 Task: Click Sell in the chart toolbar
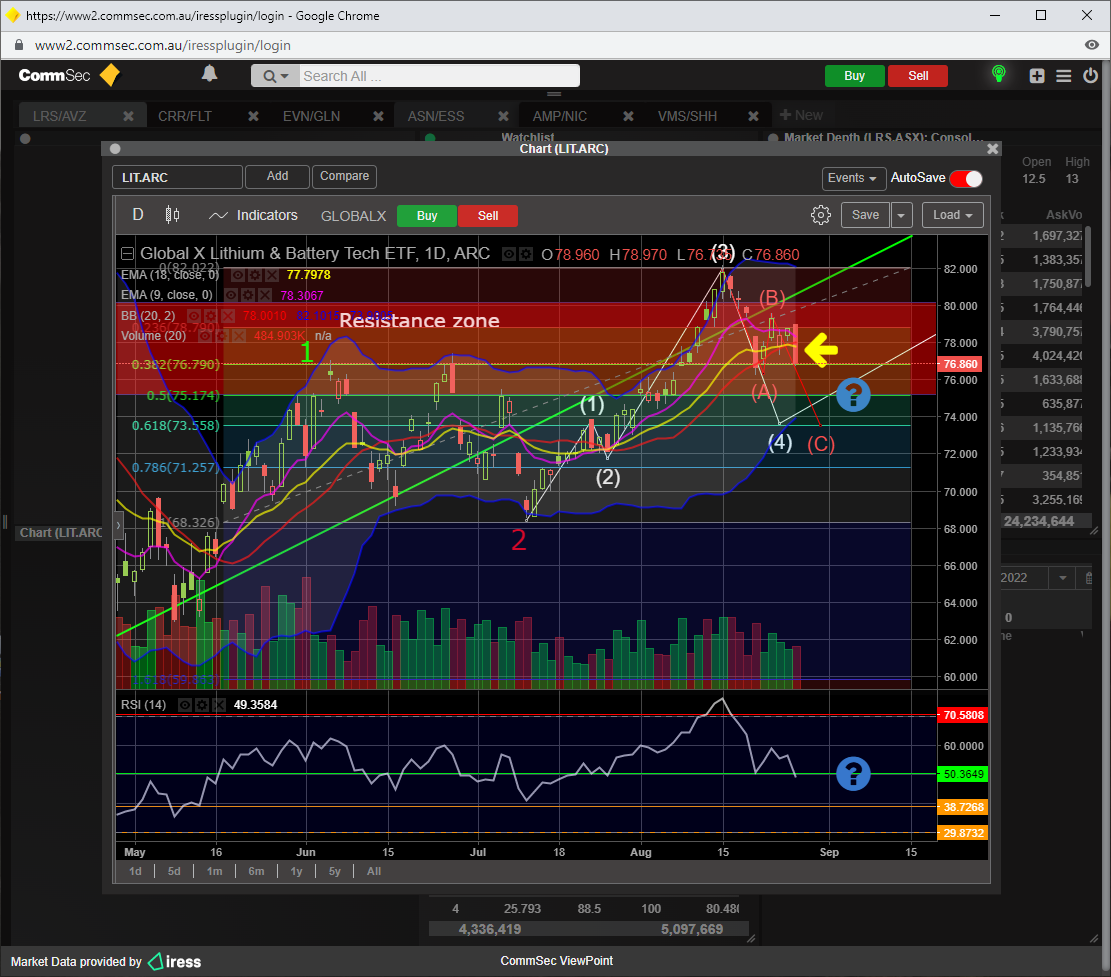[x=487, y=215]
